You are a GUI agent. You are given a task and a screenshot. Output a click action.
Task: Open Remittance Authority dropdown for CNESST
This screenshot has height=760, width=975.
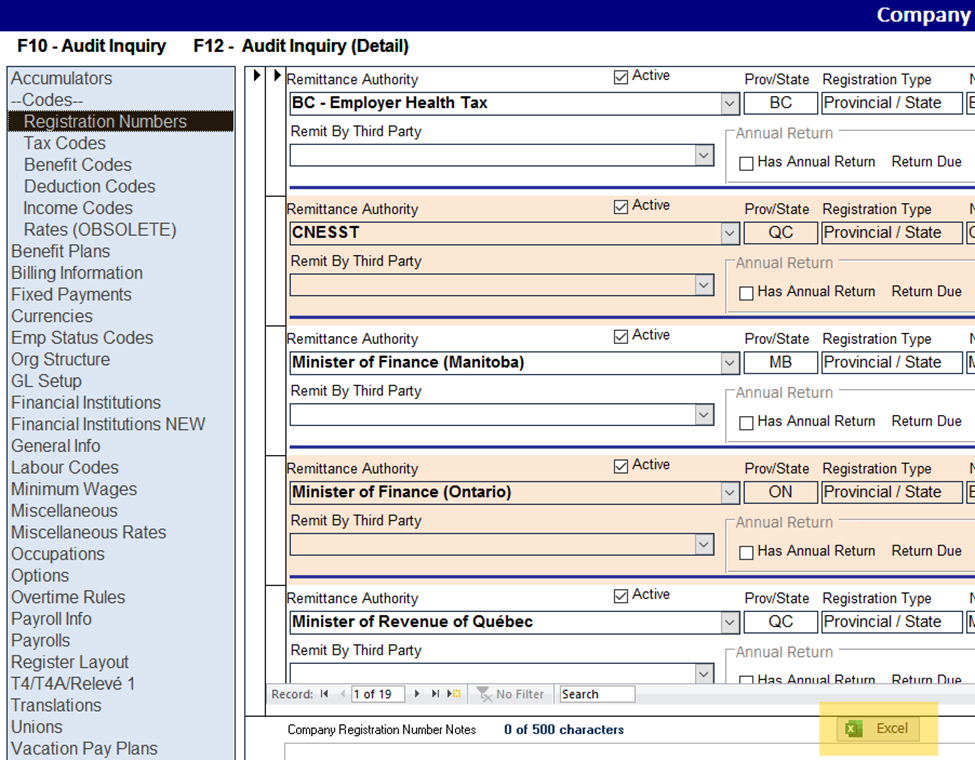[730, 233]
